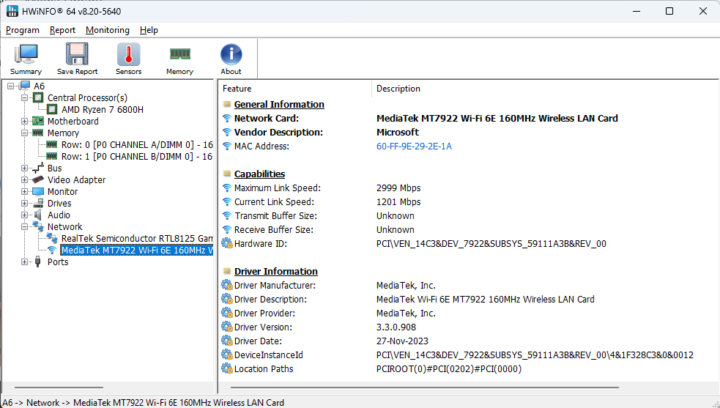Expand the Motherboard node

[24, 121]
